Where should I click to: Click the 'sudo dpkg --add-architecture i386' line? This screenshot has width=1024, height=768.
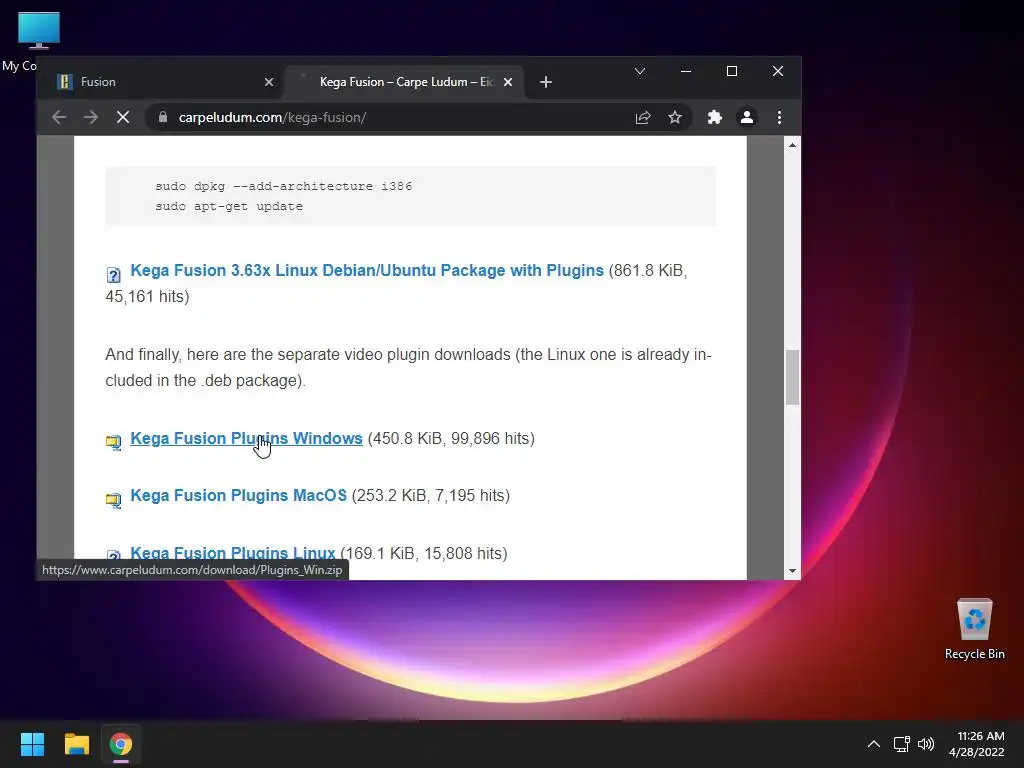[x=284, y=186]
